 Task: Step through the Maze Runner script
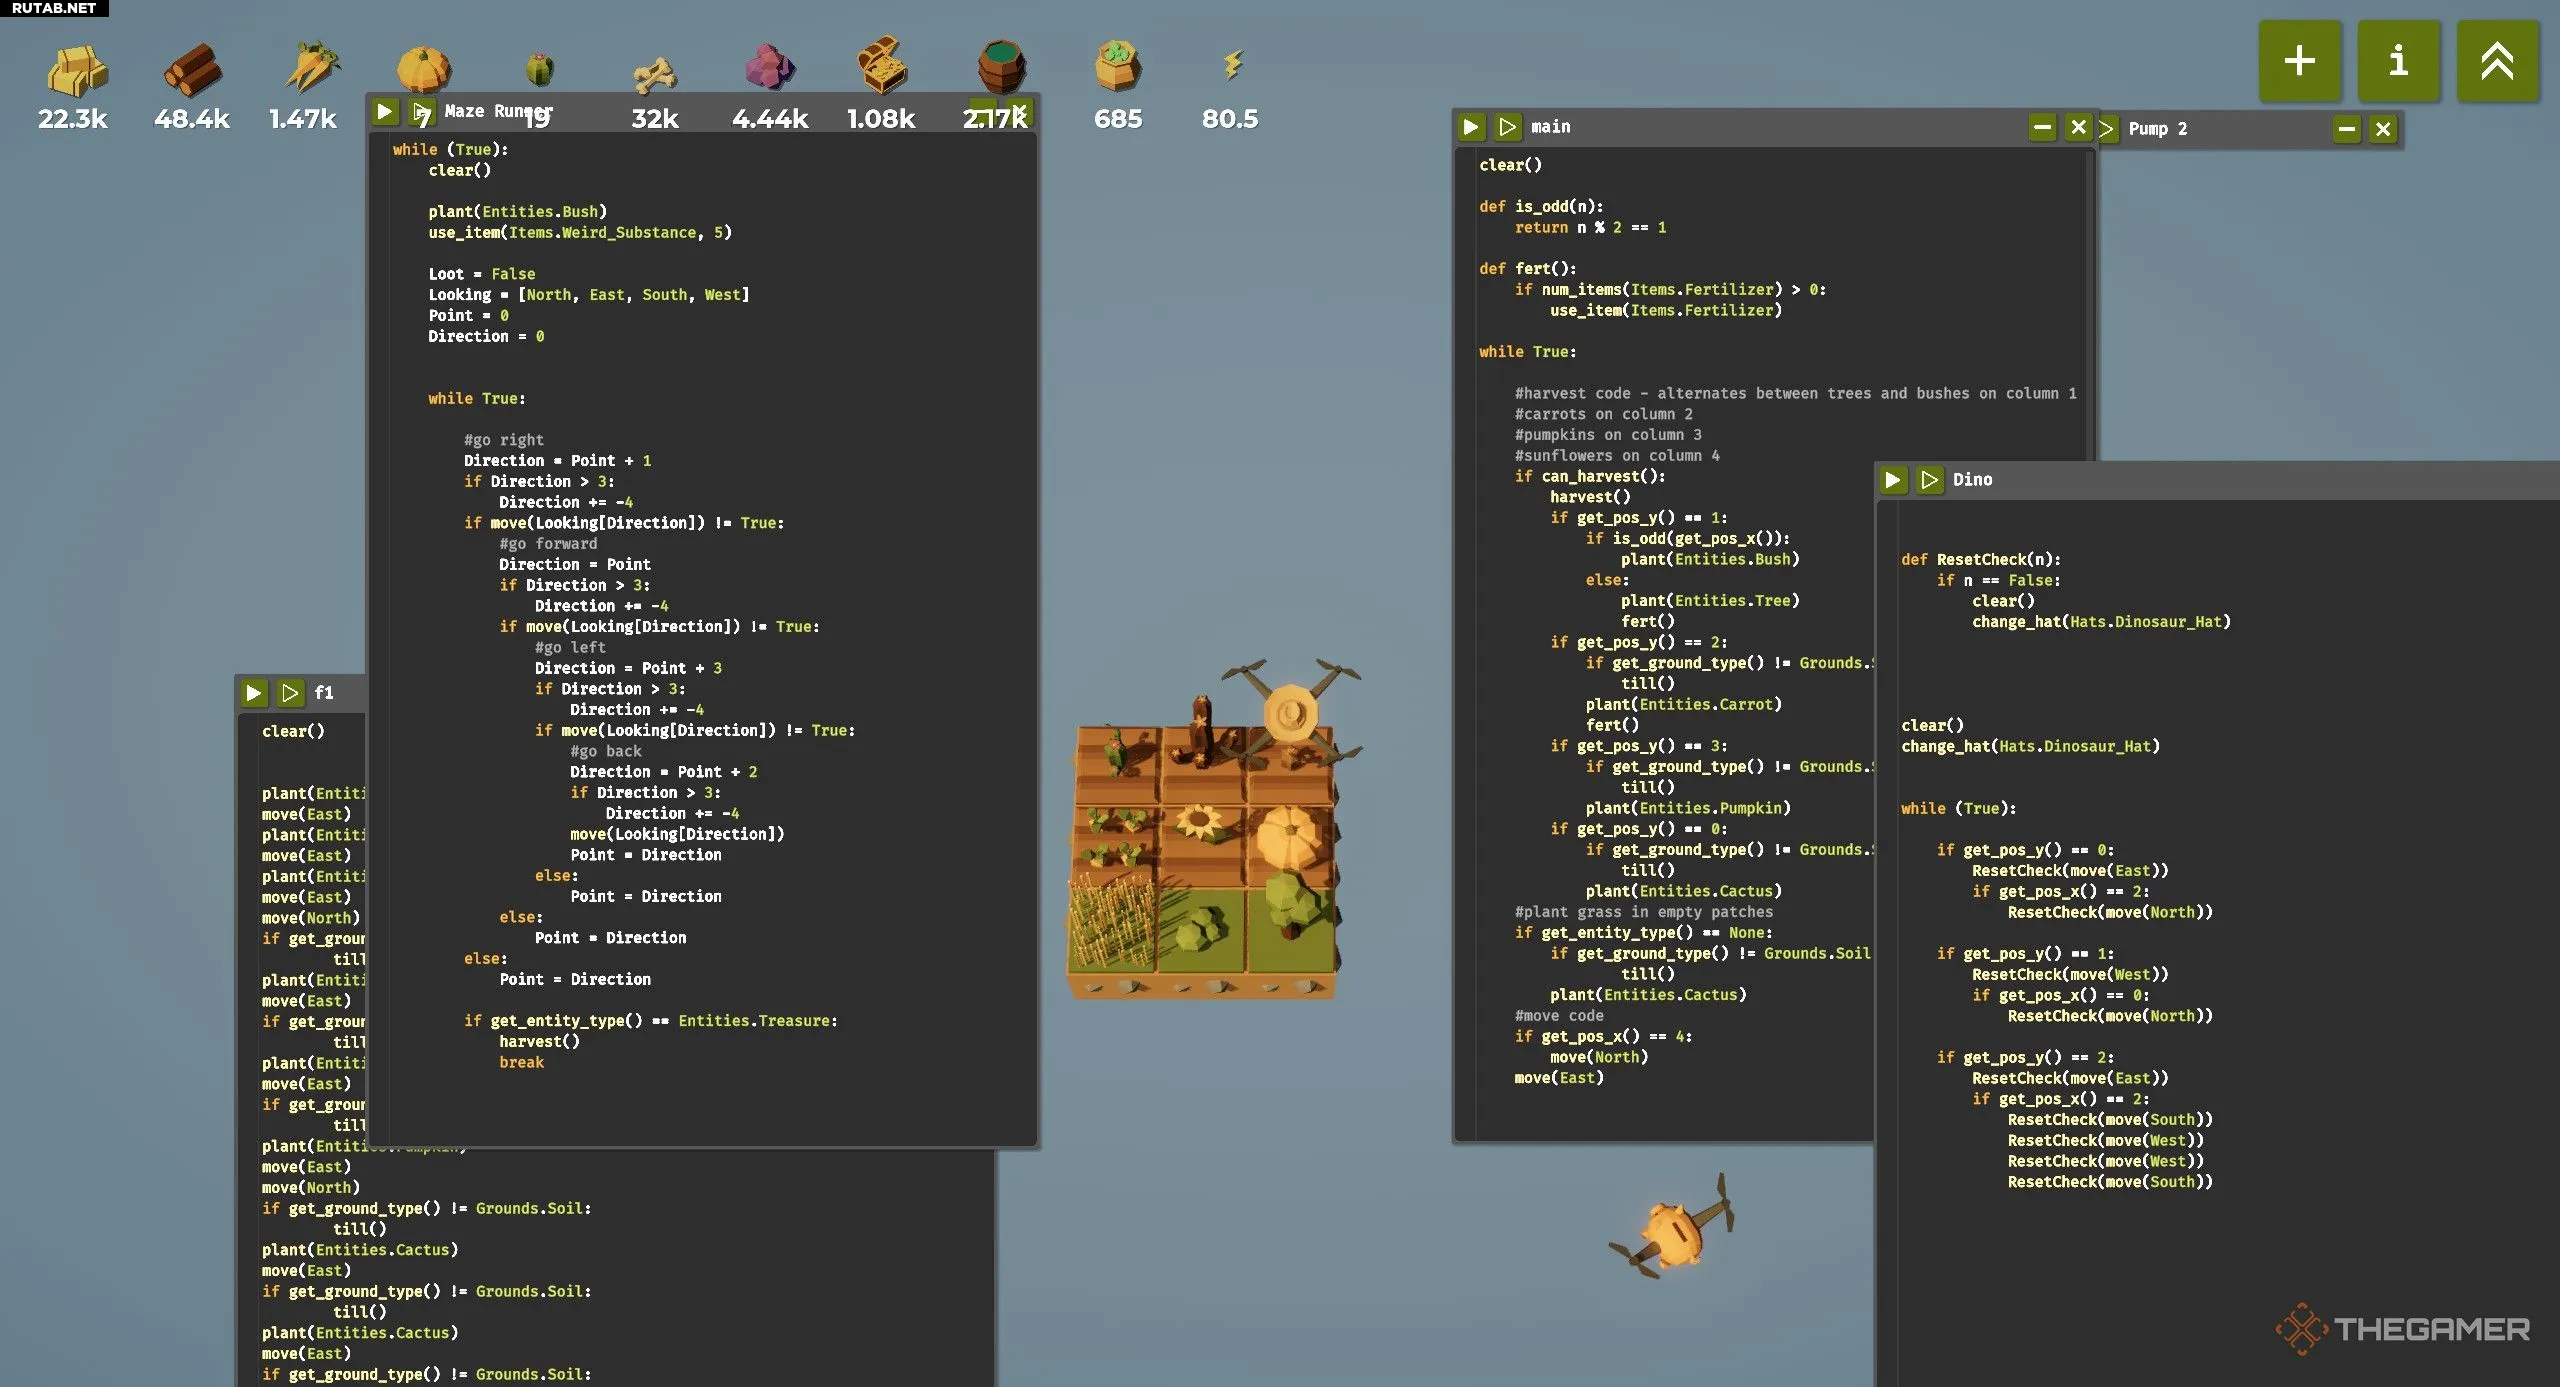[x=421, y=111]
